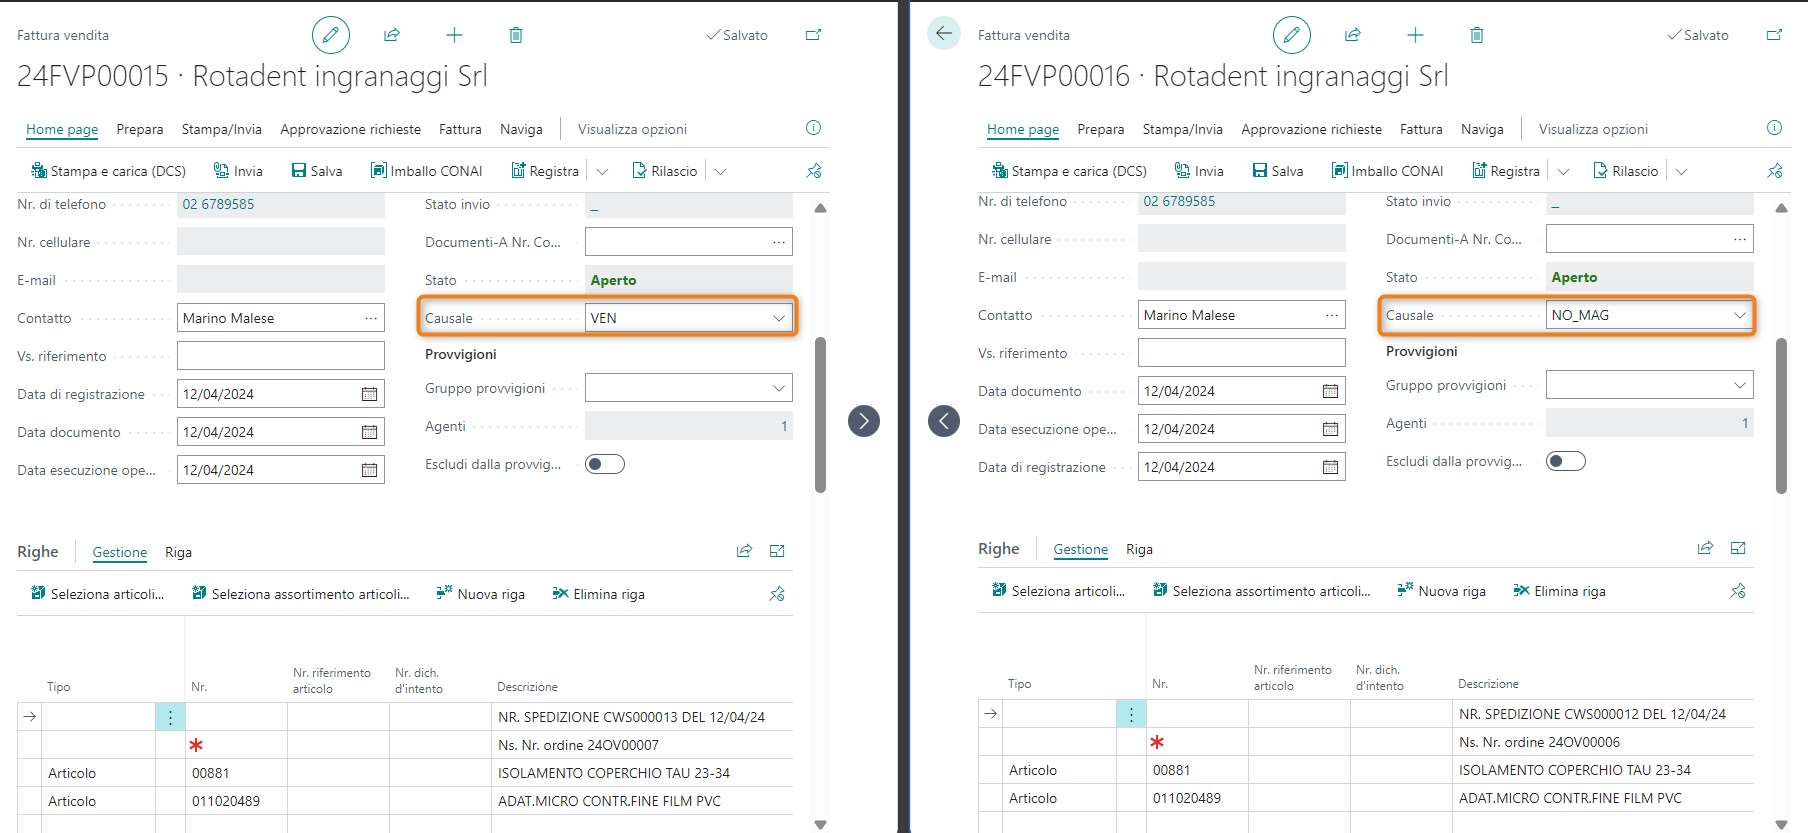Go to next record with the round arrow button
Image resolution: width=1808 pixels, height=833 pixels.
pyautogui.click(x=864, y=421)
